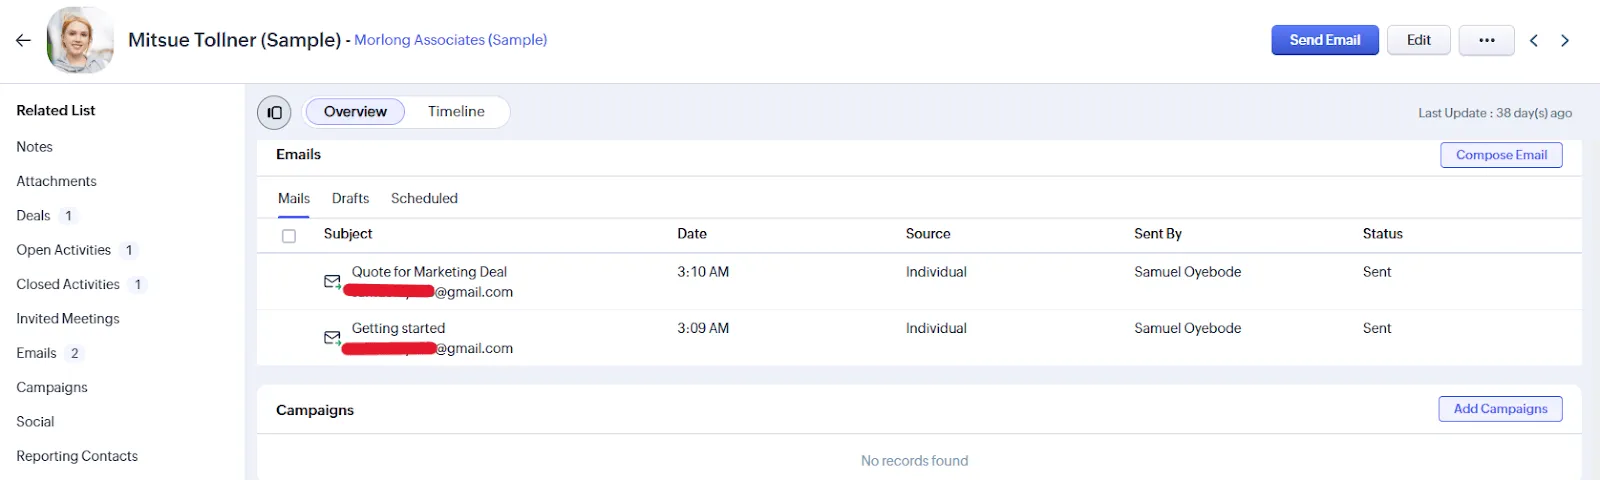
Task: Open Reporting Contacts in the Related List
Action: (77, 456)
